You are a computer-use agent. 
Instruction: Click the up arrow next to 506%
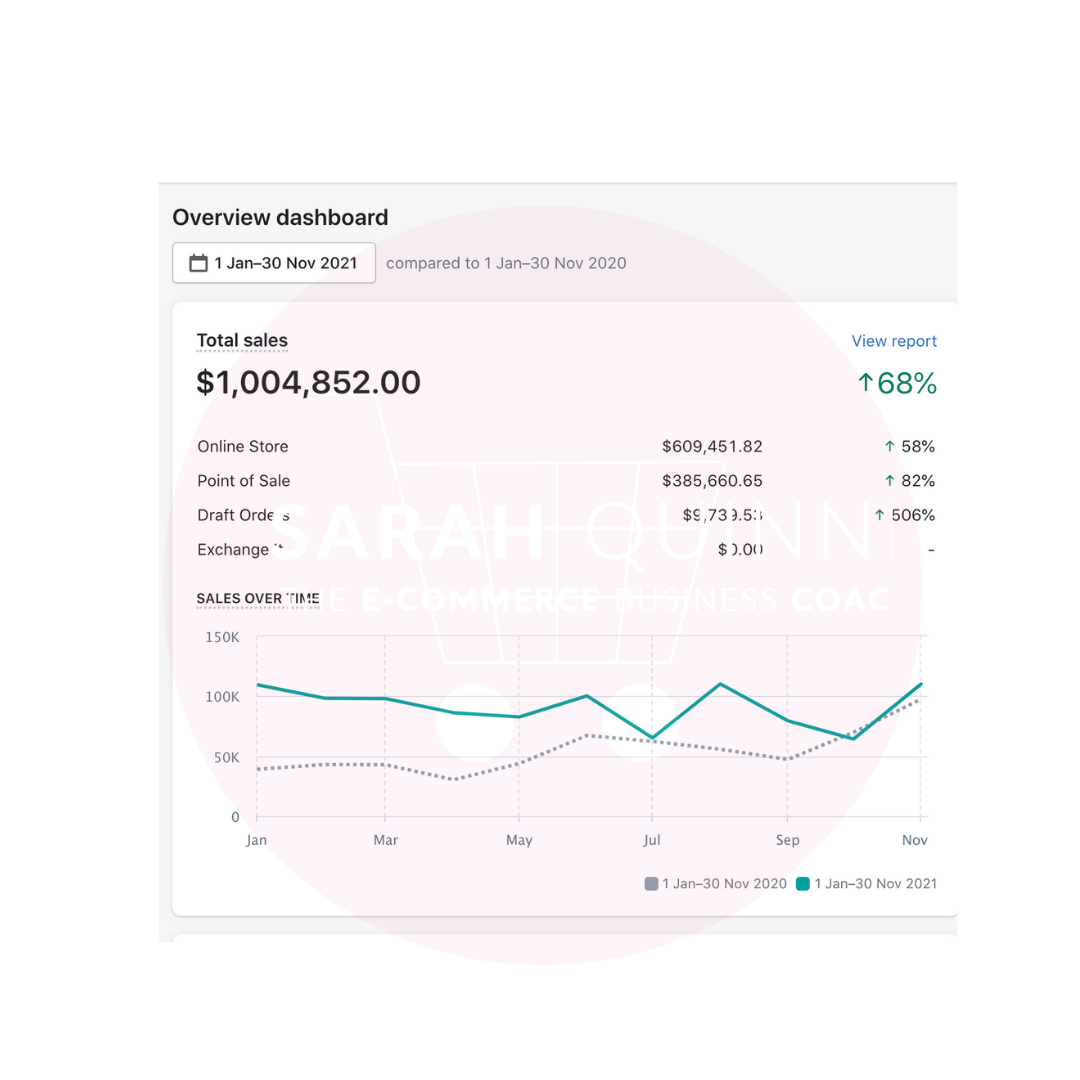(879, 515)
